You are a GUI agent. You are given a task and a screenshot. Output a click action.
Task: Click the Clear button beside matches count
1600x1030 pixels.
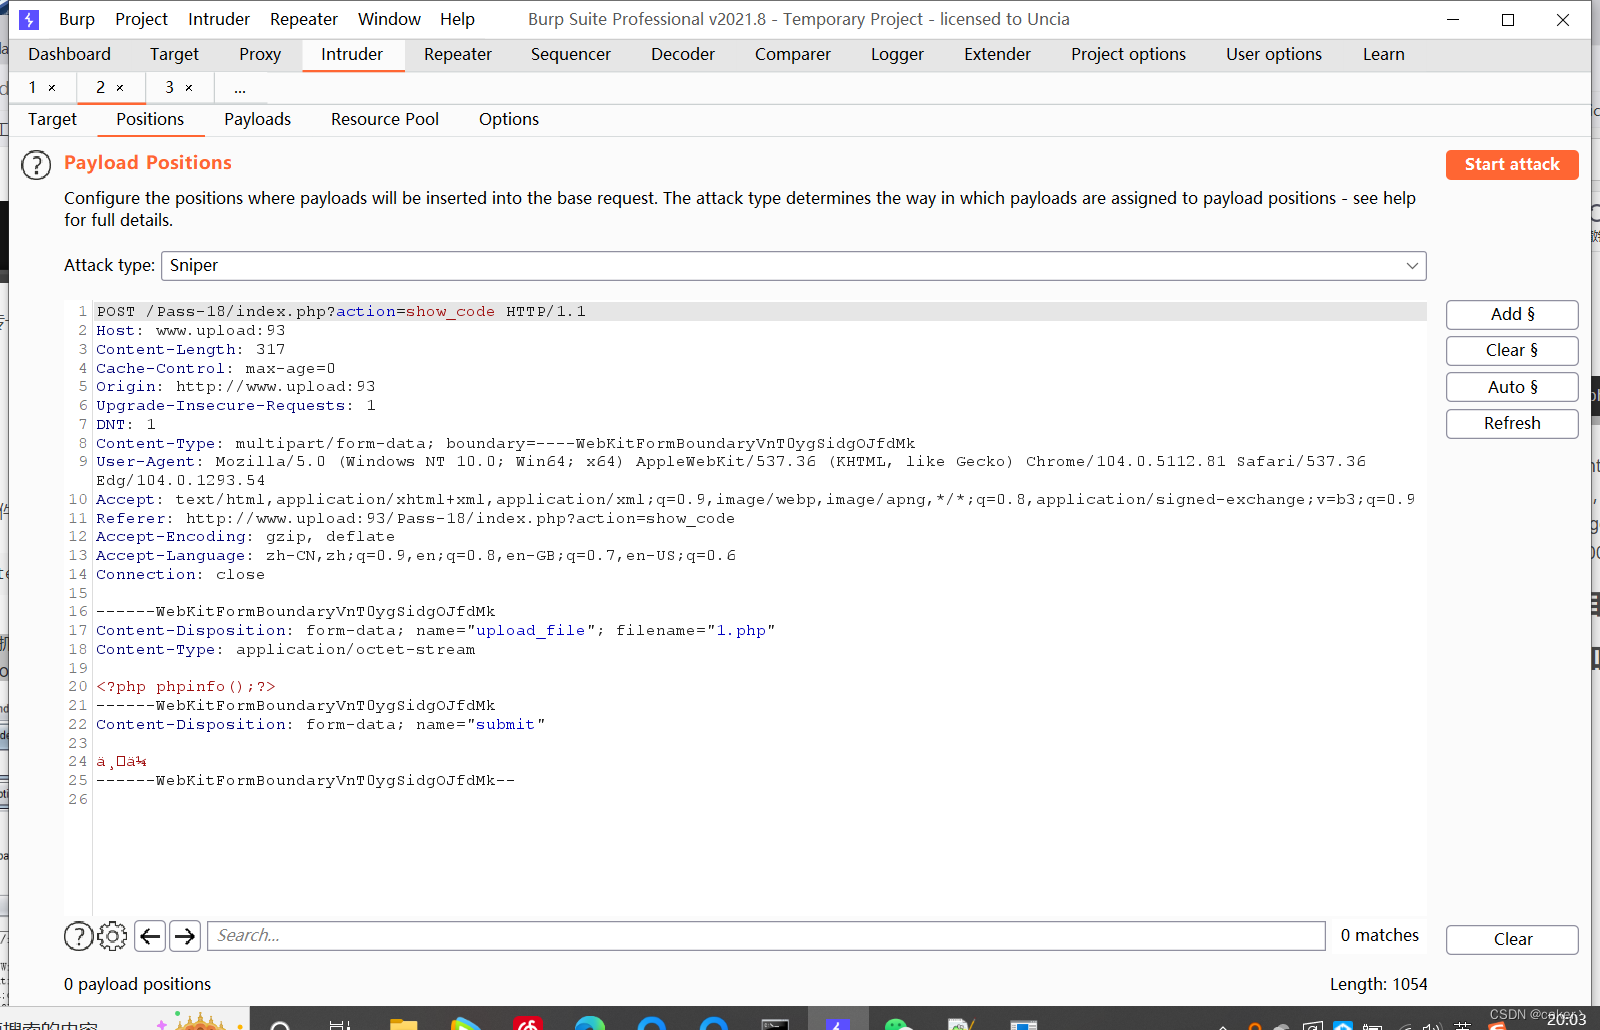tap(1512, 940)
